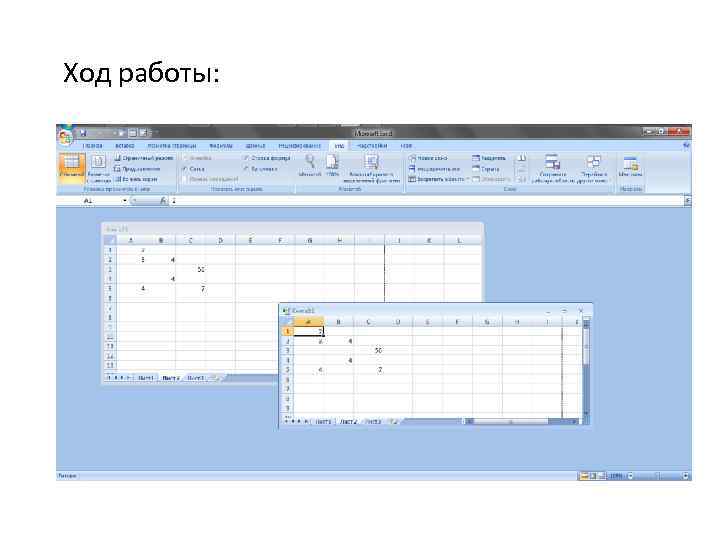Select column E header in back window
The height and width of the screenshot is (540, 720).
coord(250,240)
